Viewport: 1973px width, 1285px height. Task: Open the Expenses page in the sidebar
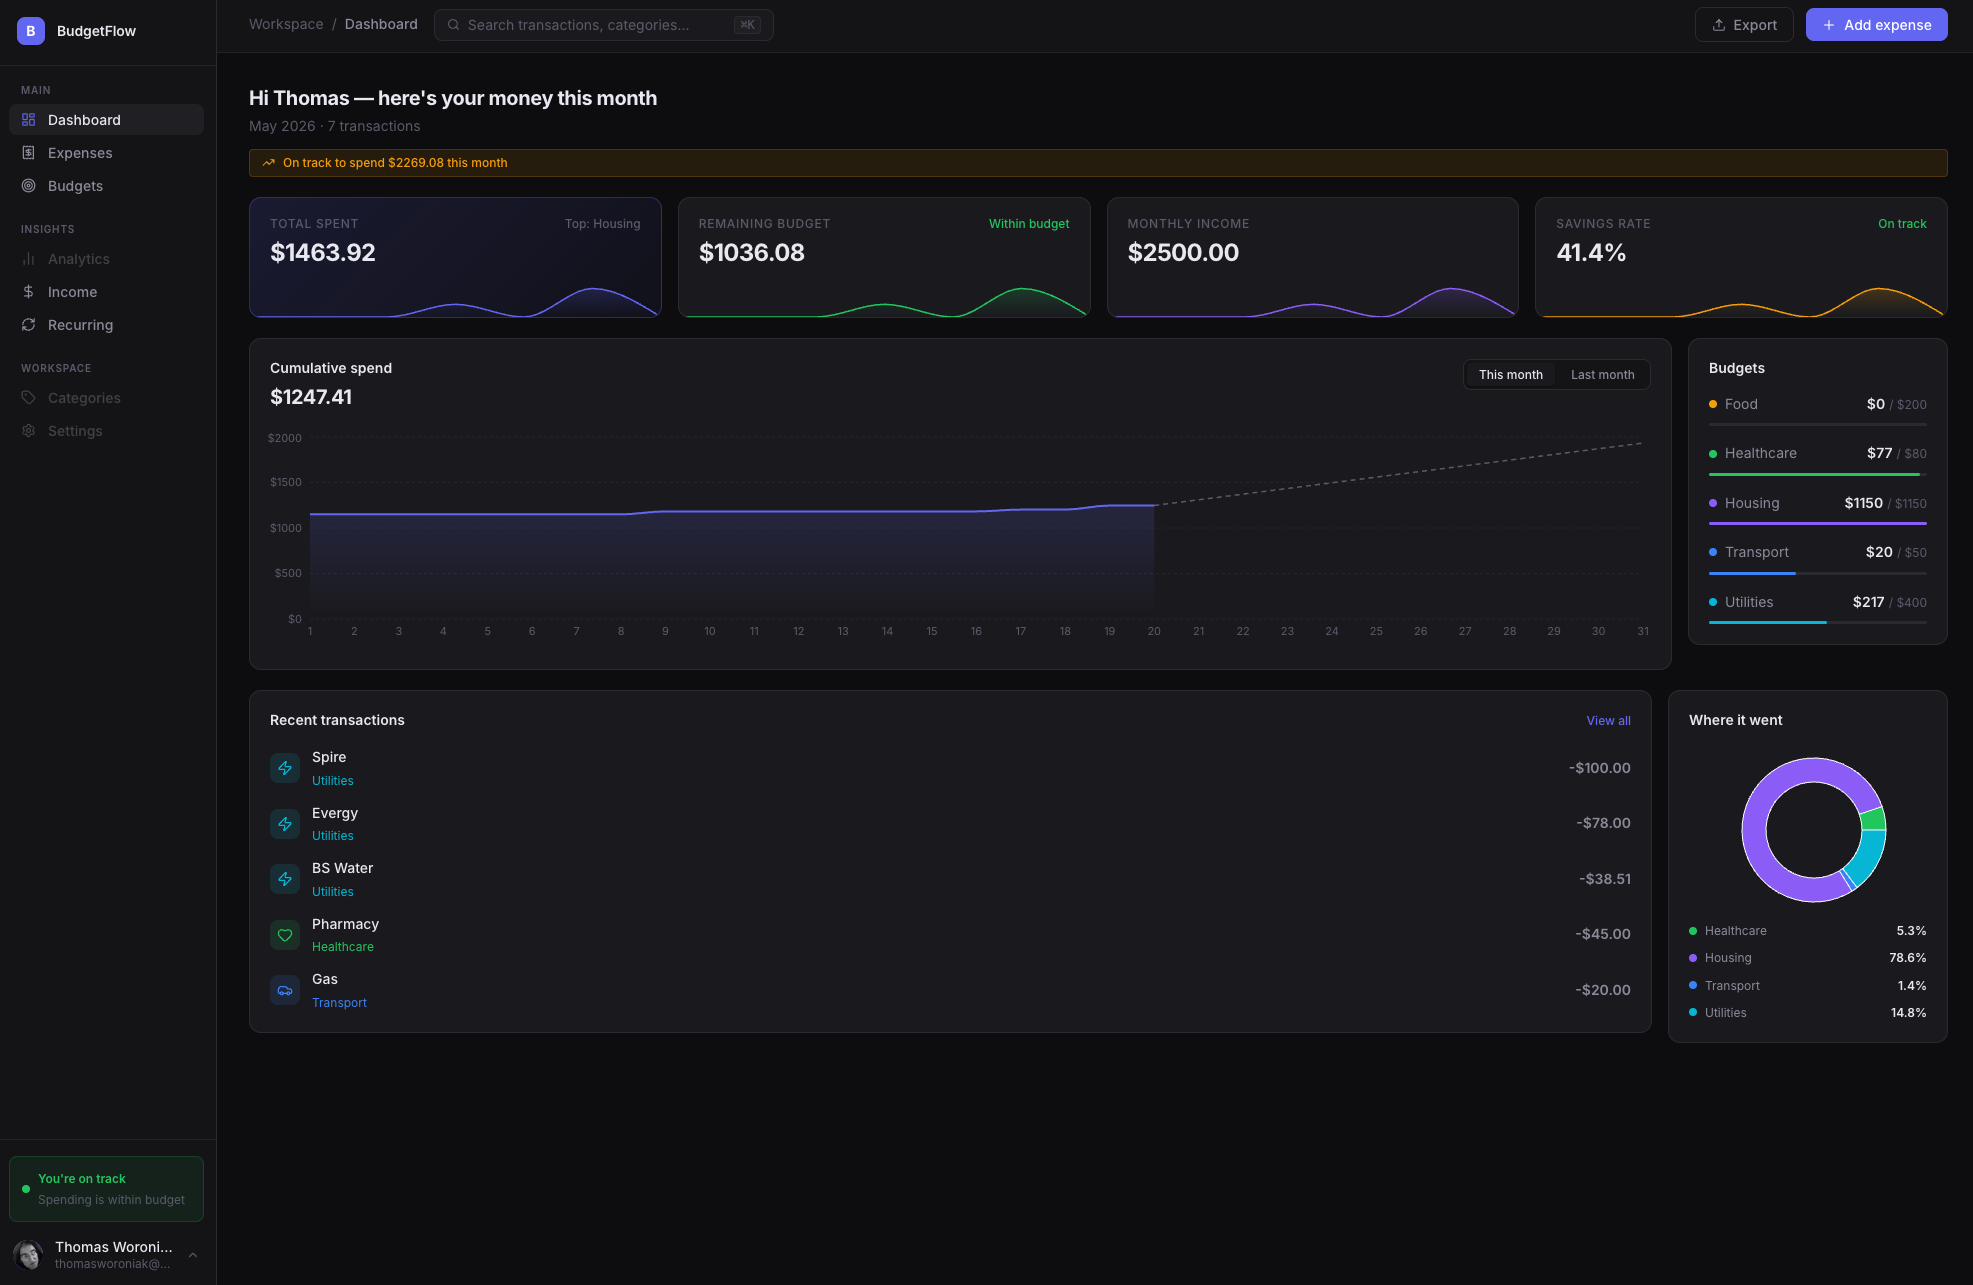pos(107,153)
